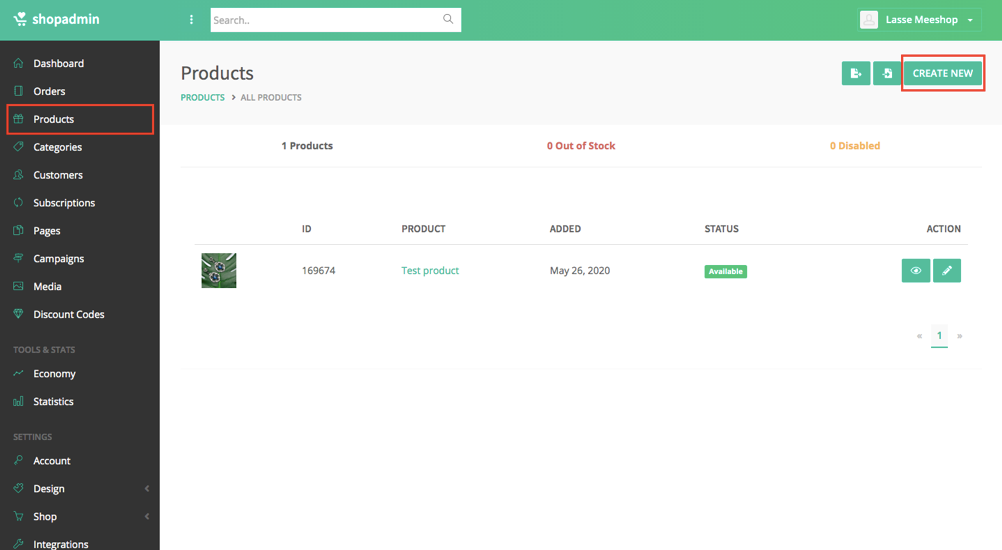This screenshot has height=550, width=1002.
Task: Edit Test product with pencil icon
Action: pos(947,270)
